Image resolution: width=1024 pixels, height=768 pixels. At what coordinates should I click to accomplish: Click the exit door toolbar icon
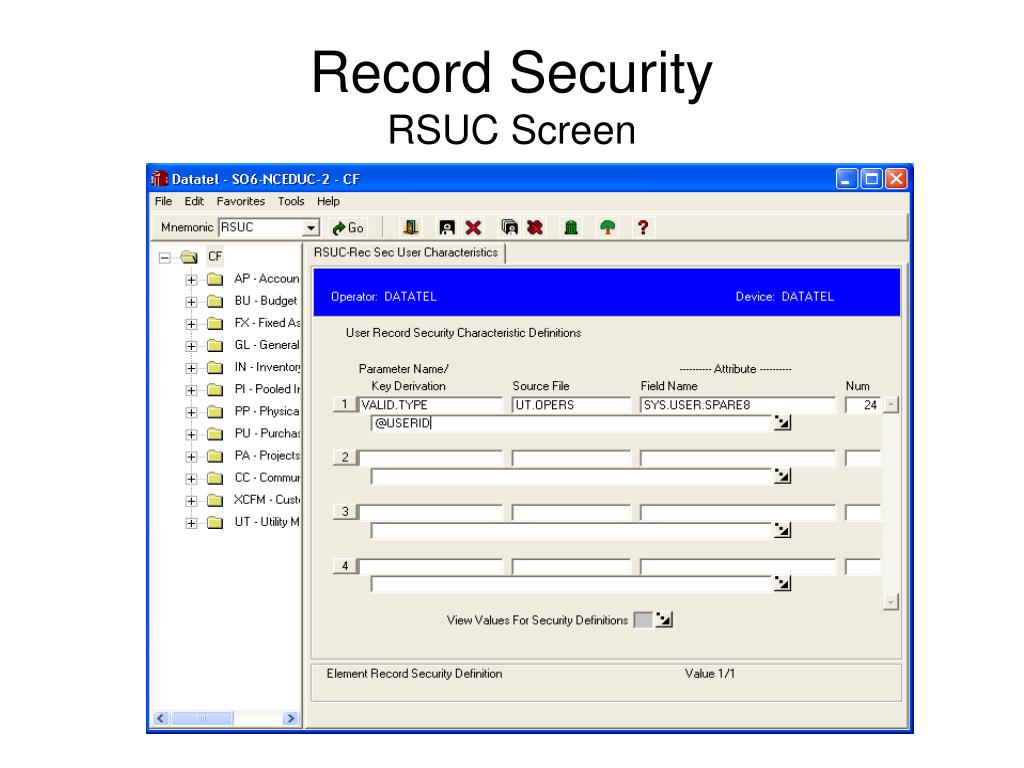411,227
